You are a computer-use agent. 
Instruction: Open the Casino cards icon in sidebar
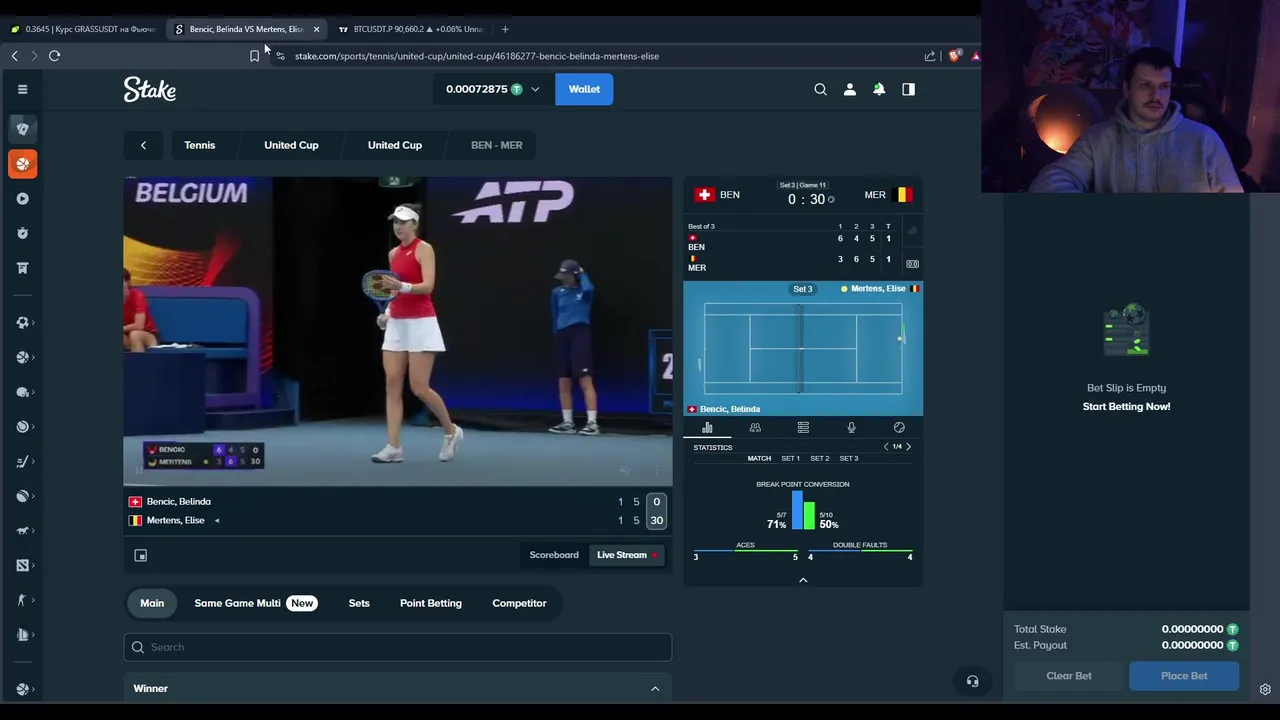pyautogui.click(x=22, y=128)
